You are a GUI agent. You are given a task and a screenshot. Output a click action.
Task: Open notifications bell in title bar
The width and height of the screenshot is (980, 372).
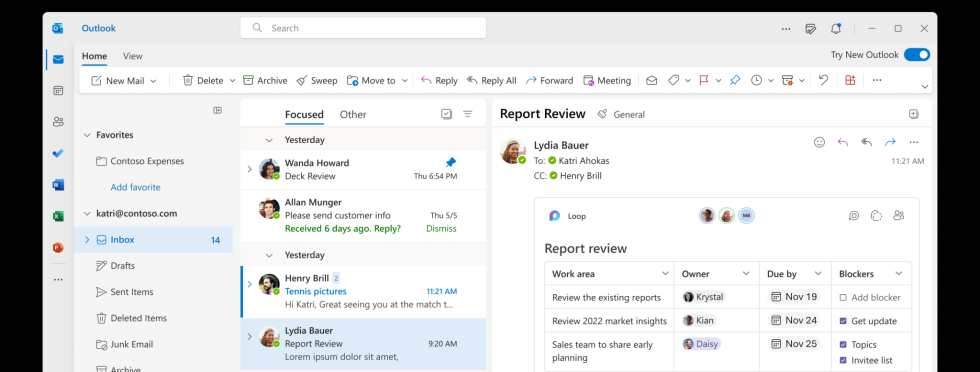[x=836, y=28]
